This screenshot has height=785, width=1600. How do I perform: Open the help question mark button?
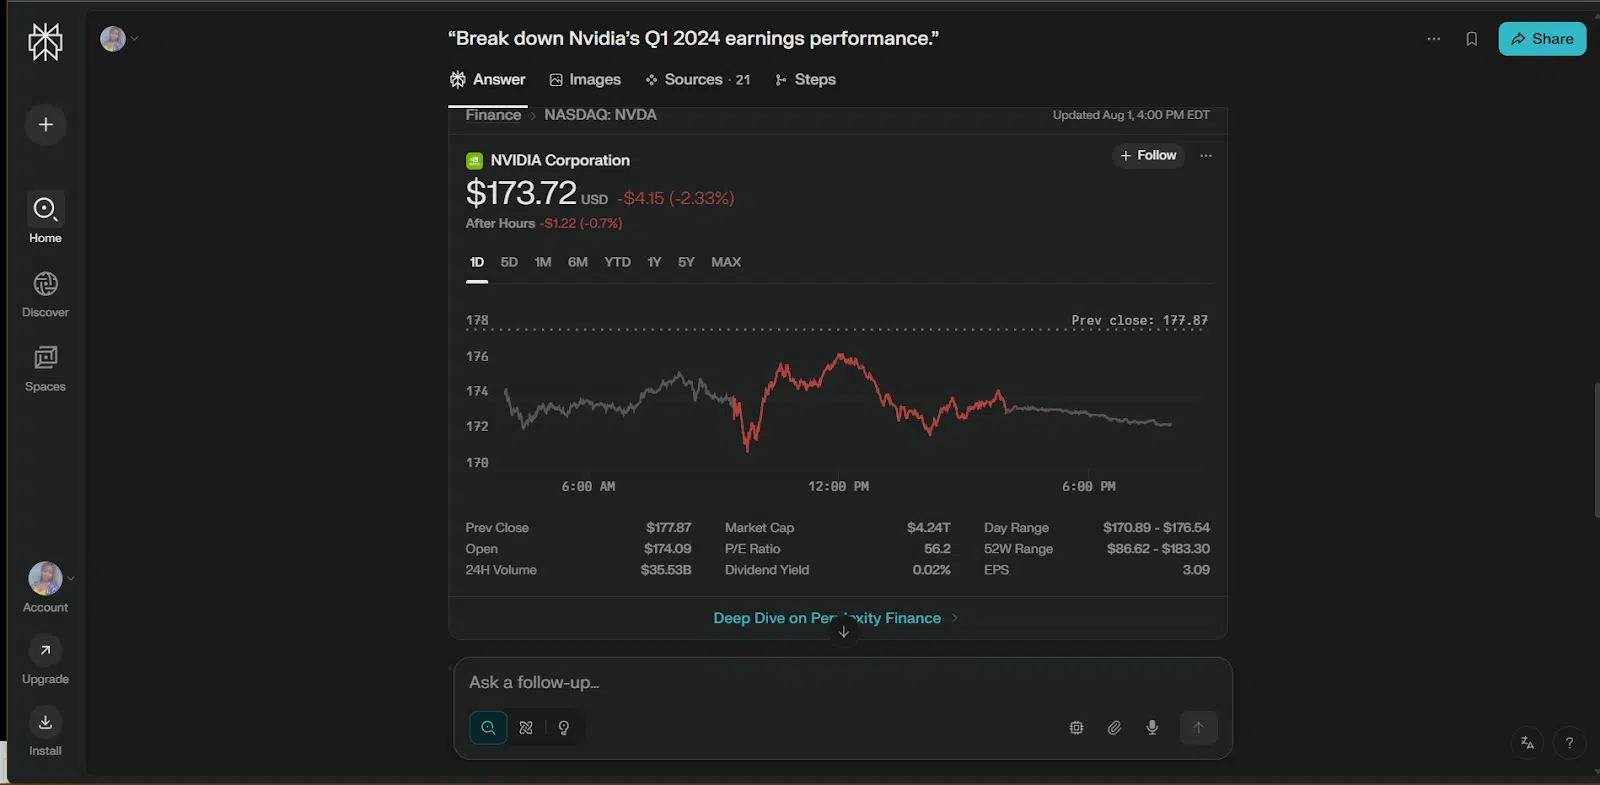tap(1569, 742)
